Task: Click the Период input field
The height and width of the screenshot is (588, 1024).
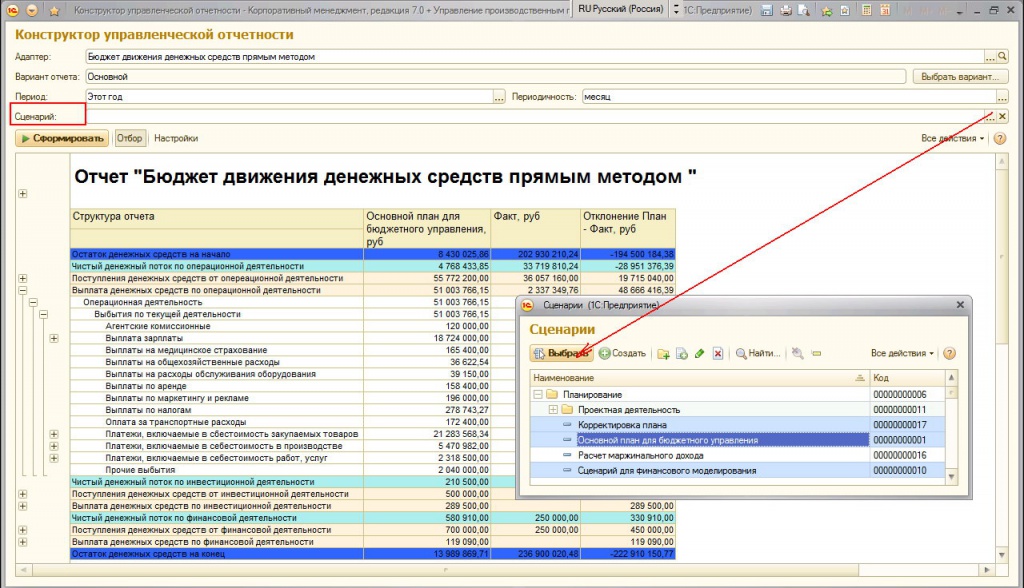Action: (x=289, y=97)
